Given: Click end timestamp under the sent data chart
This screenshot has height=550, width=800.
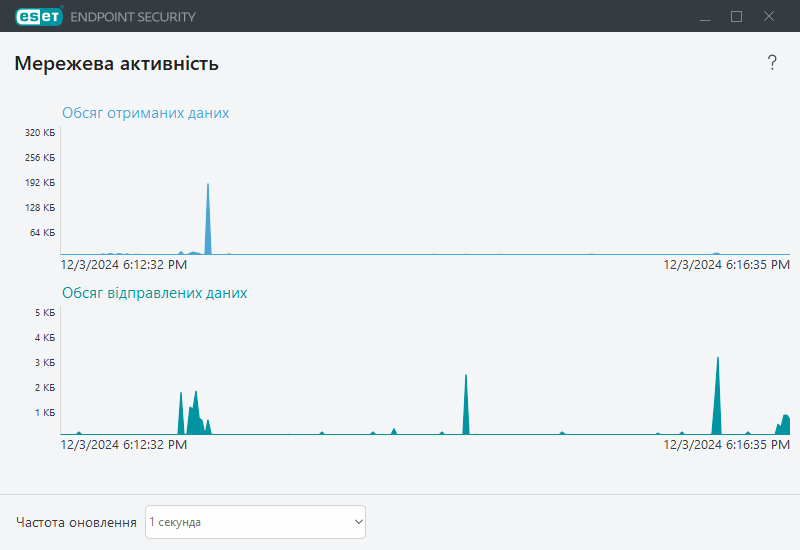Looking at the screenshot, I should [727, 445].
